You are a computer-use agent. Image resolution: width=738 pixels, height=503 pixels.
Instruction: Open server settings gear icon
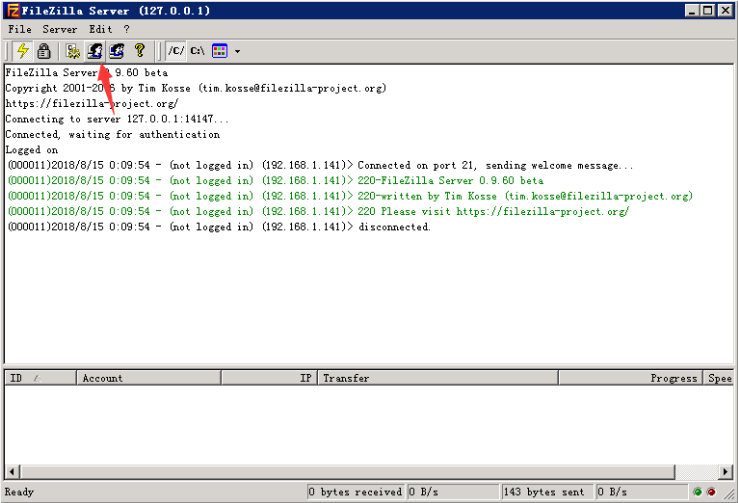tap(73, 50)
